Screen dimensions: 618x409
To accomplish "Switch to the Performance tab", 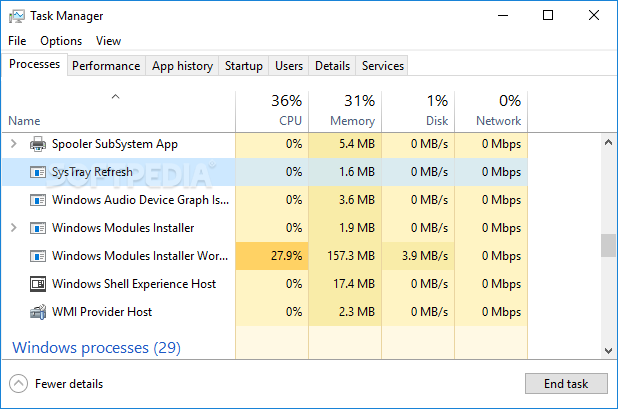I will [106, 66].
